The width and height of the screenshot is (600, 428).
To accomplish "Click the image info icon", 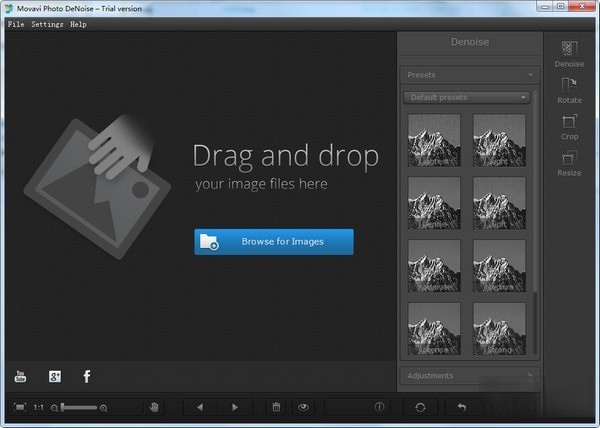I will tap(379, 407).
